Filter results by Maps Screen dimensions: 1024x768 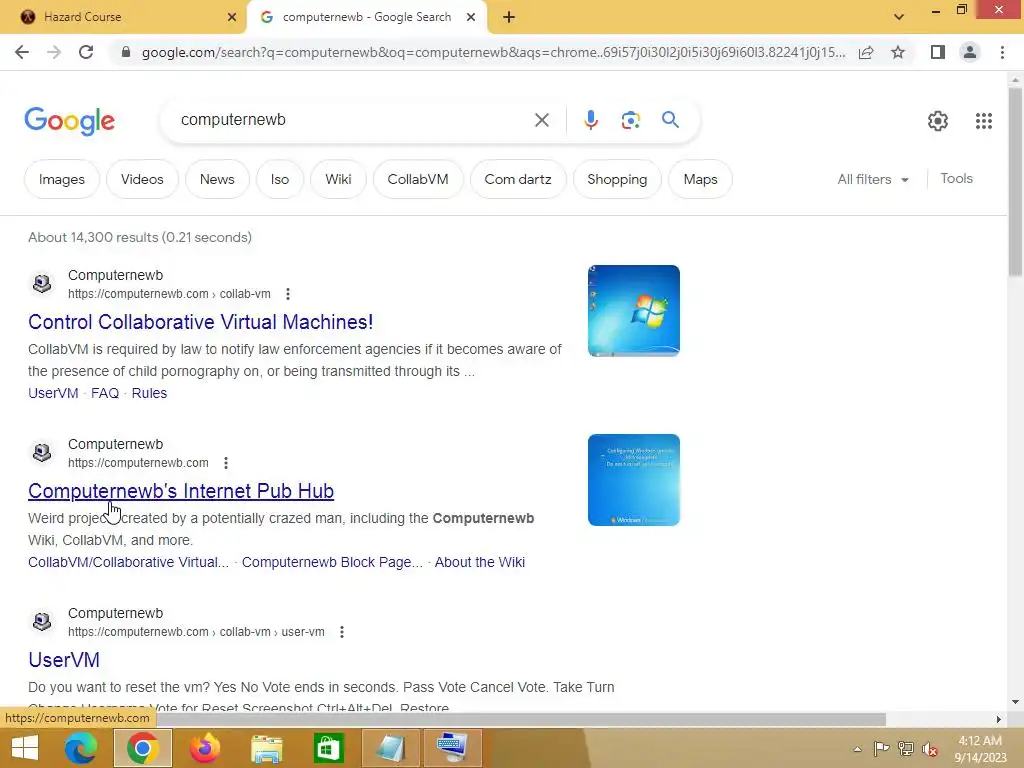coord(700,179)
